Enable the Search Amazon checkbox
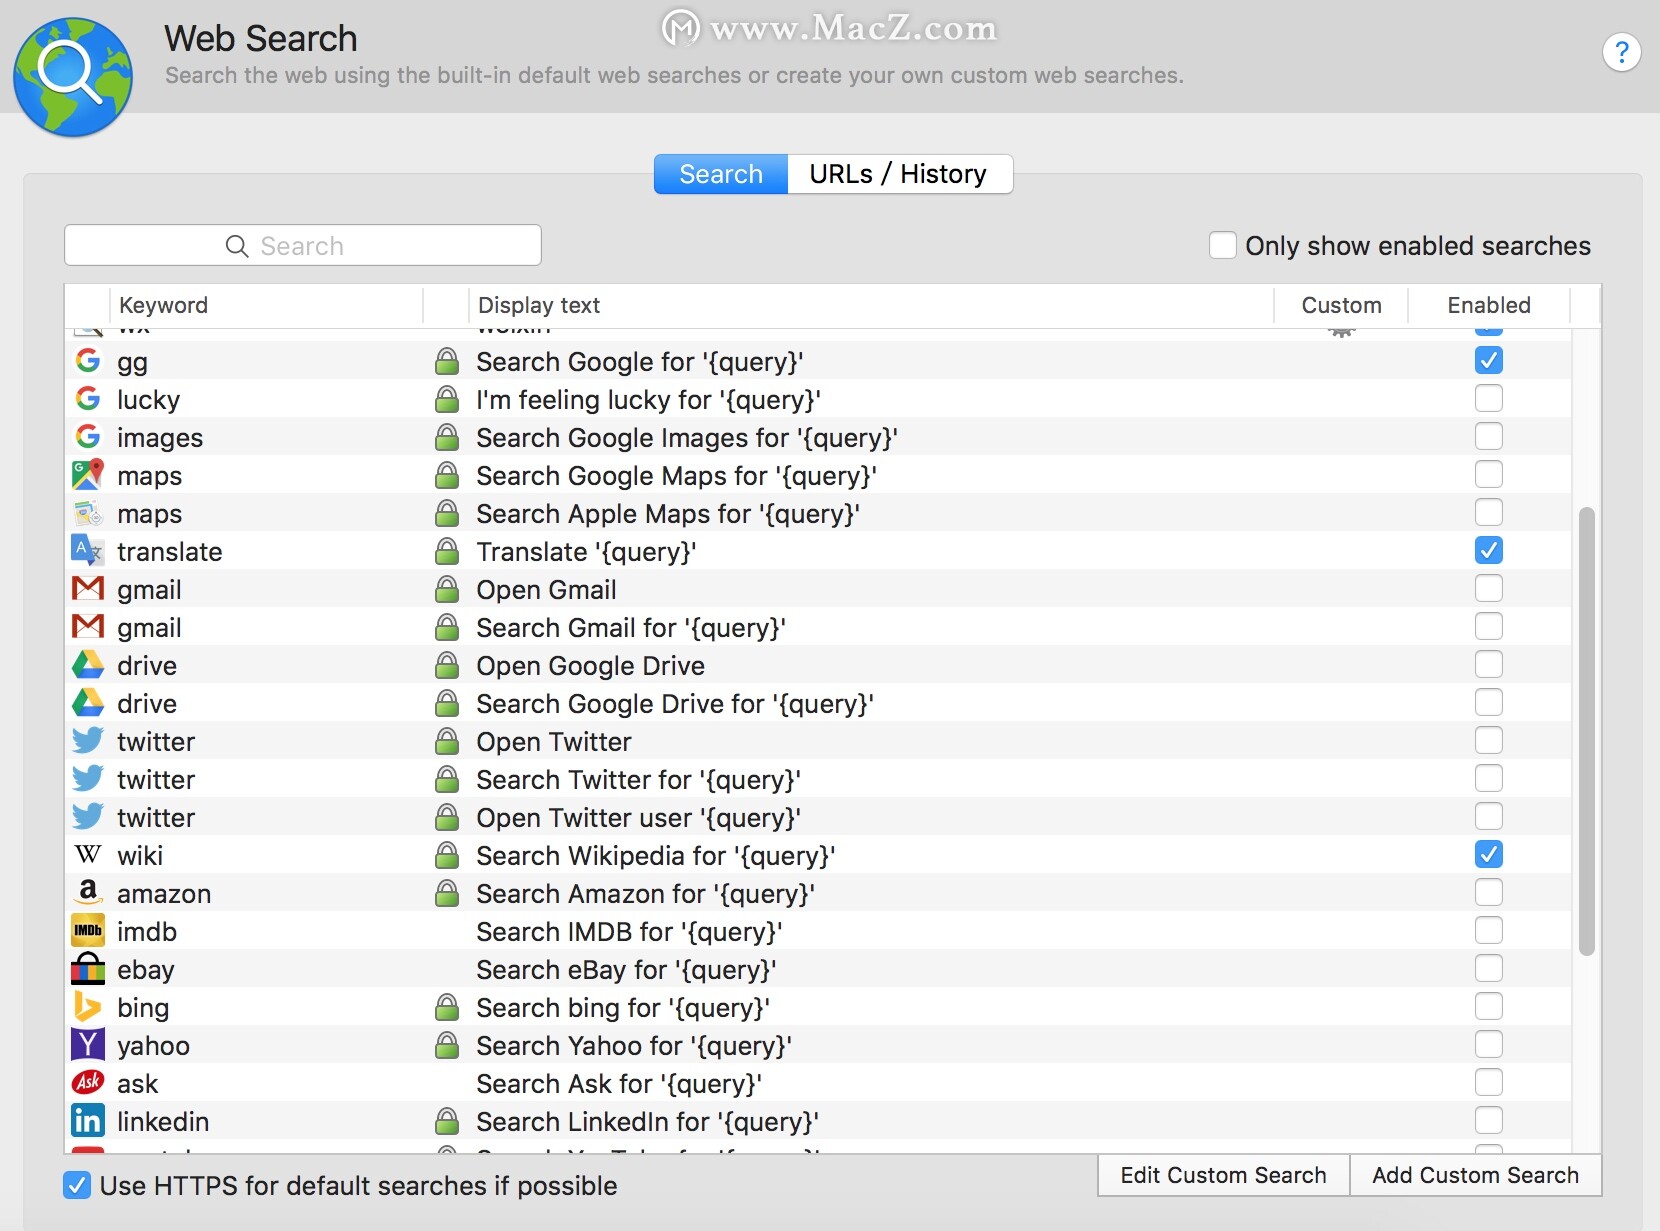 point(1488,892)
